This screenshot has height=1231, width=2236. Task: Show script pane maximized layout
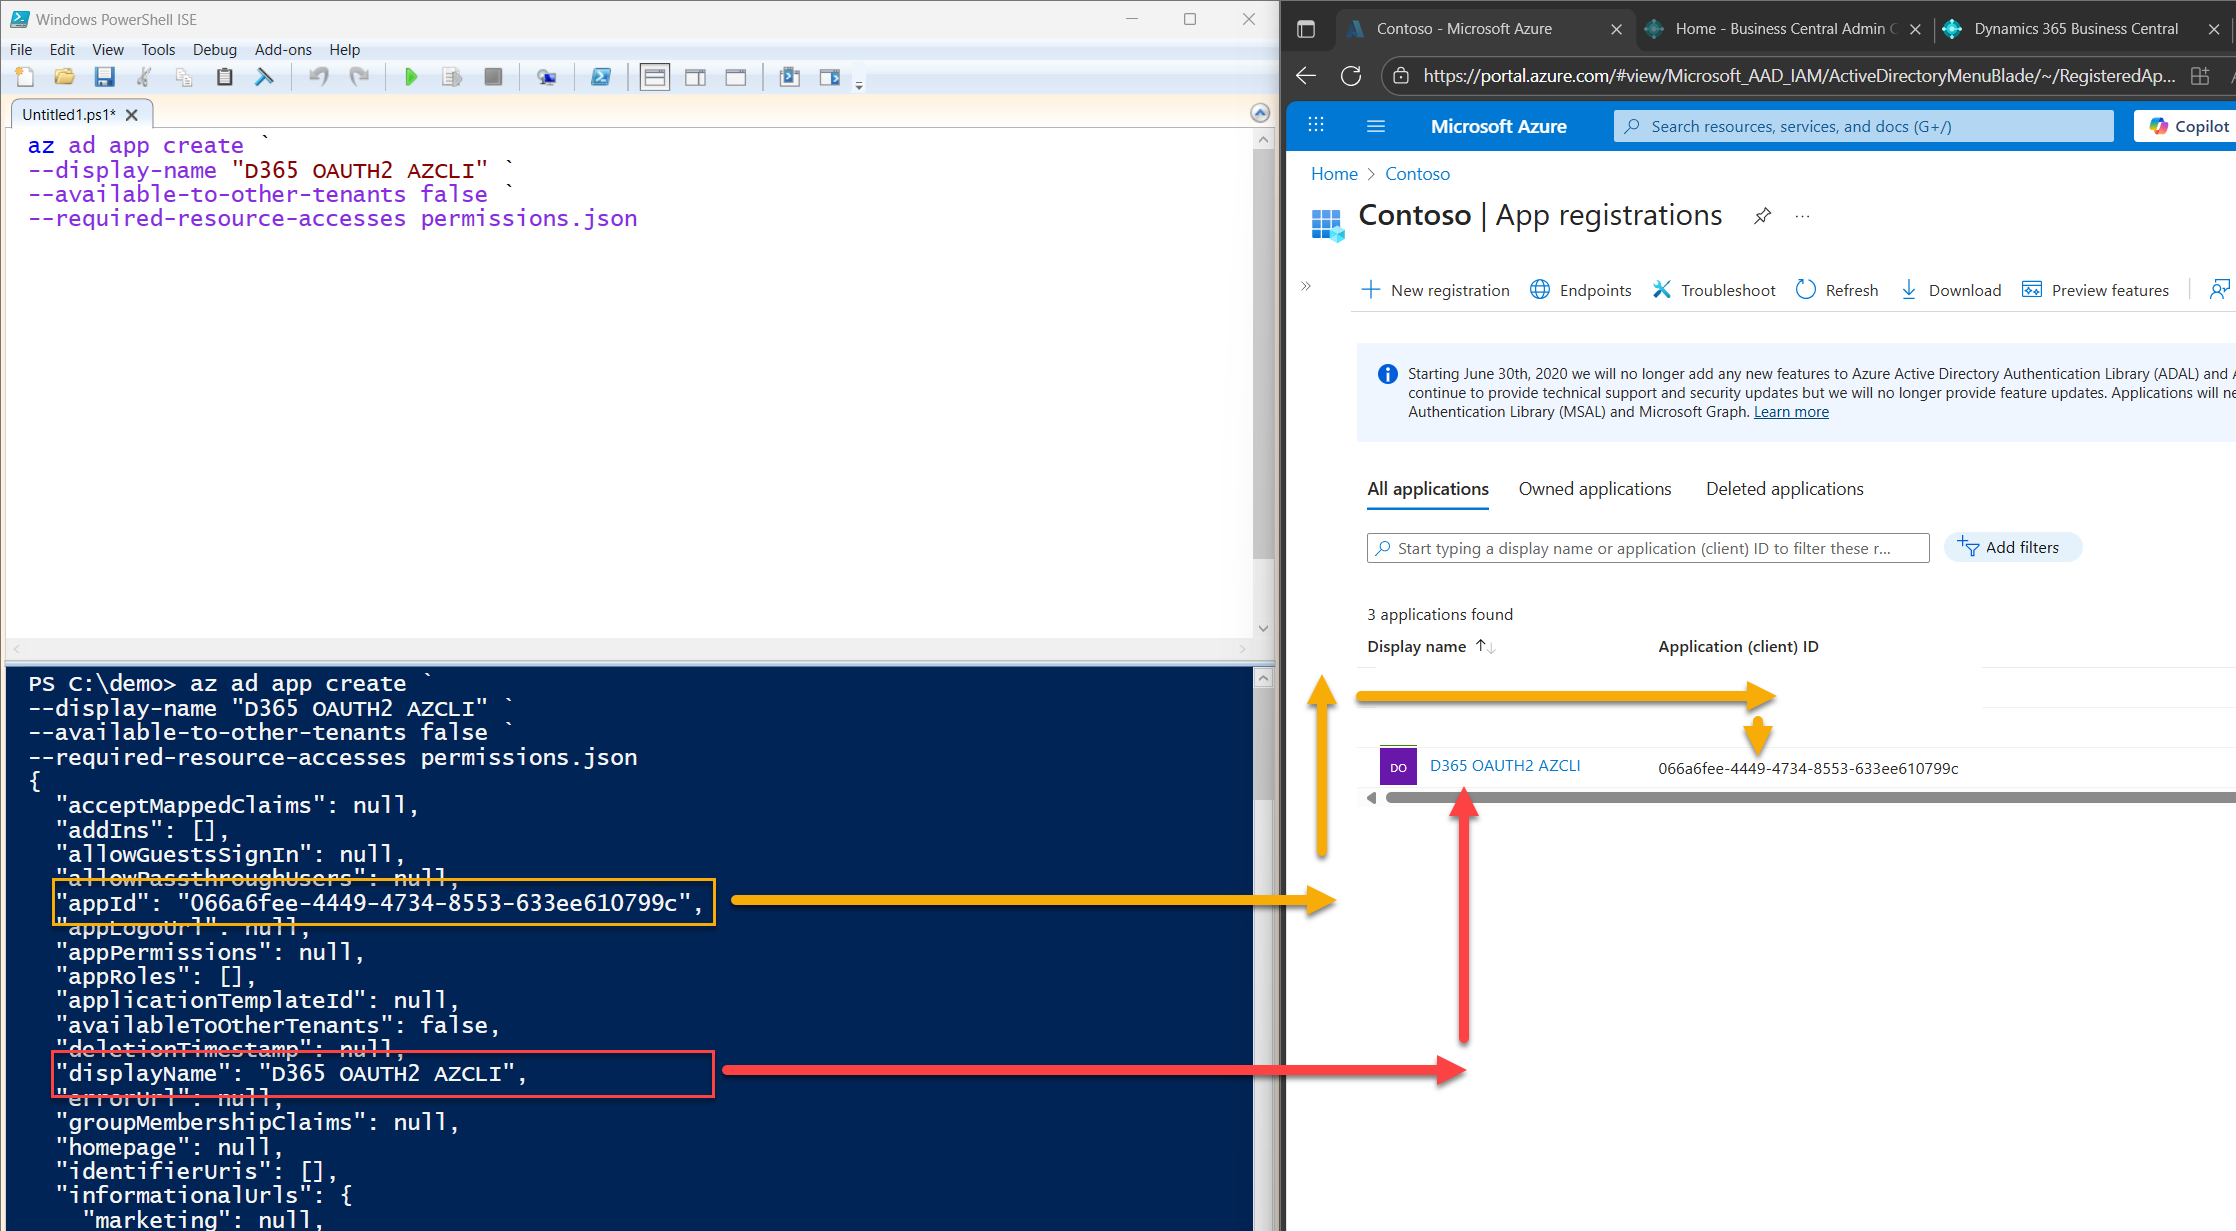[736, 77]
